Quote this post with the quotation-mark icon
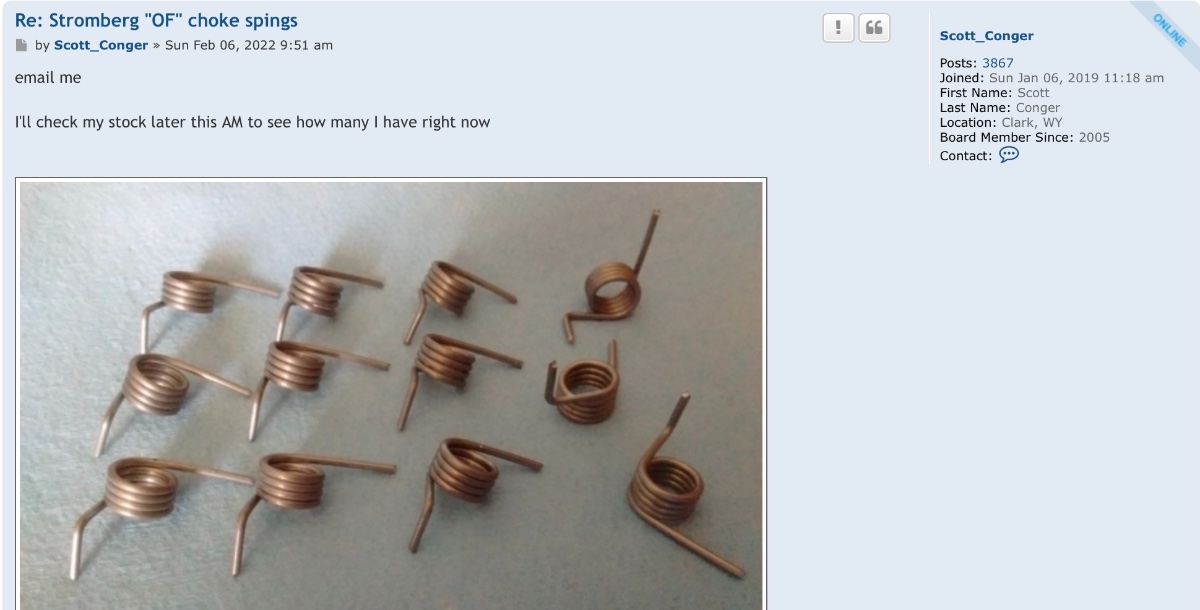Image resolution: width=1200 pixels, height=610 pixels. 874,28
